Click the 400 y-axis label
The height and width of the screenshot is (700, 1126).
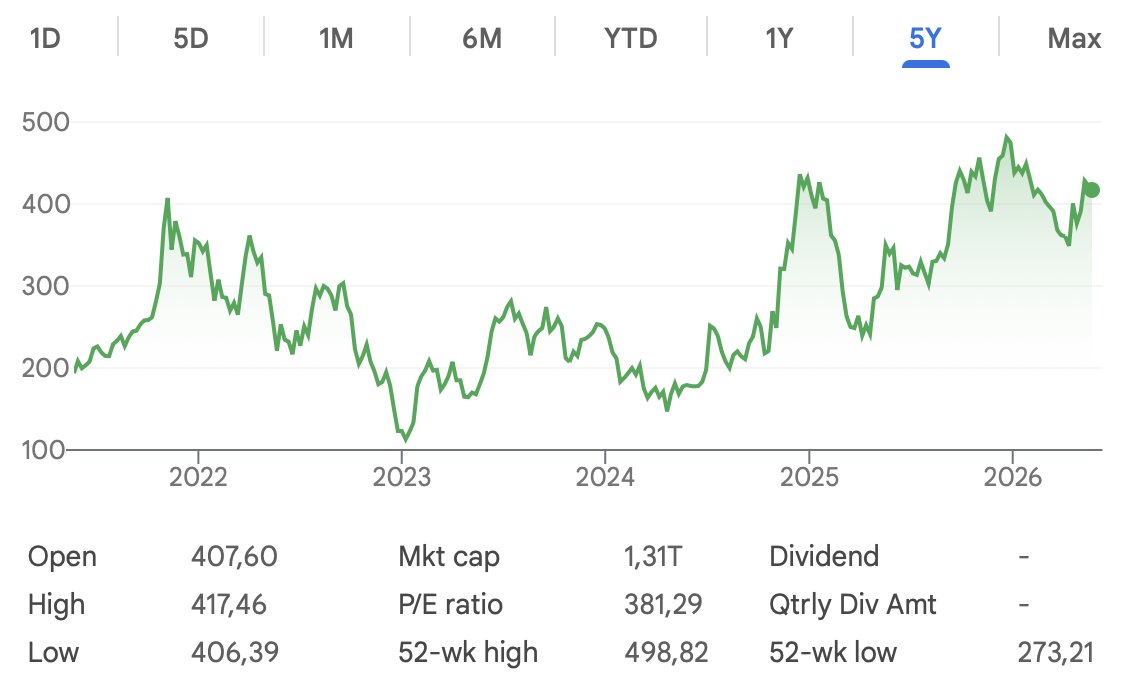[x=46, y=204]
